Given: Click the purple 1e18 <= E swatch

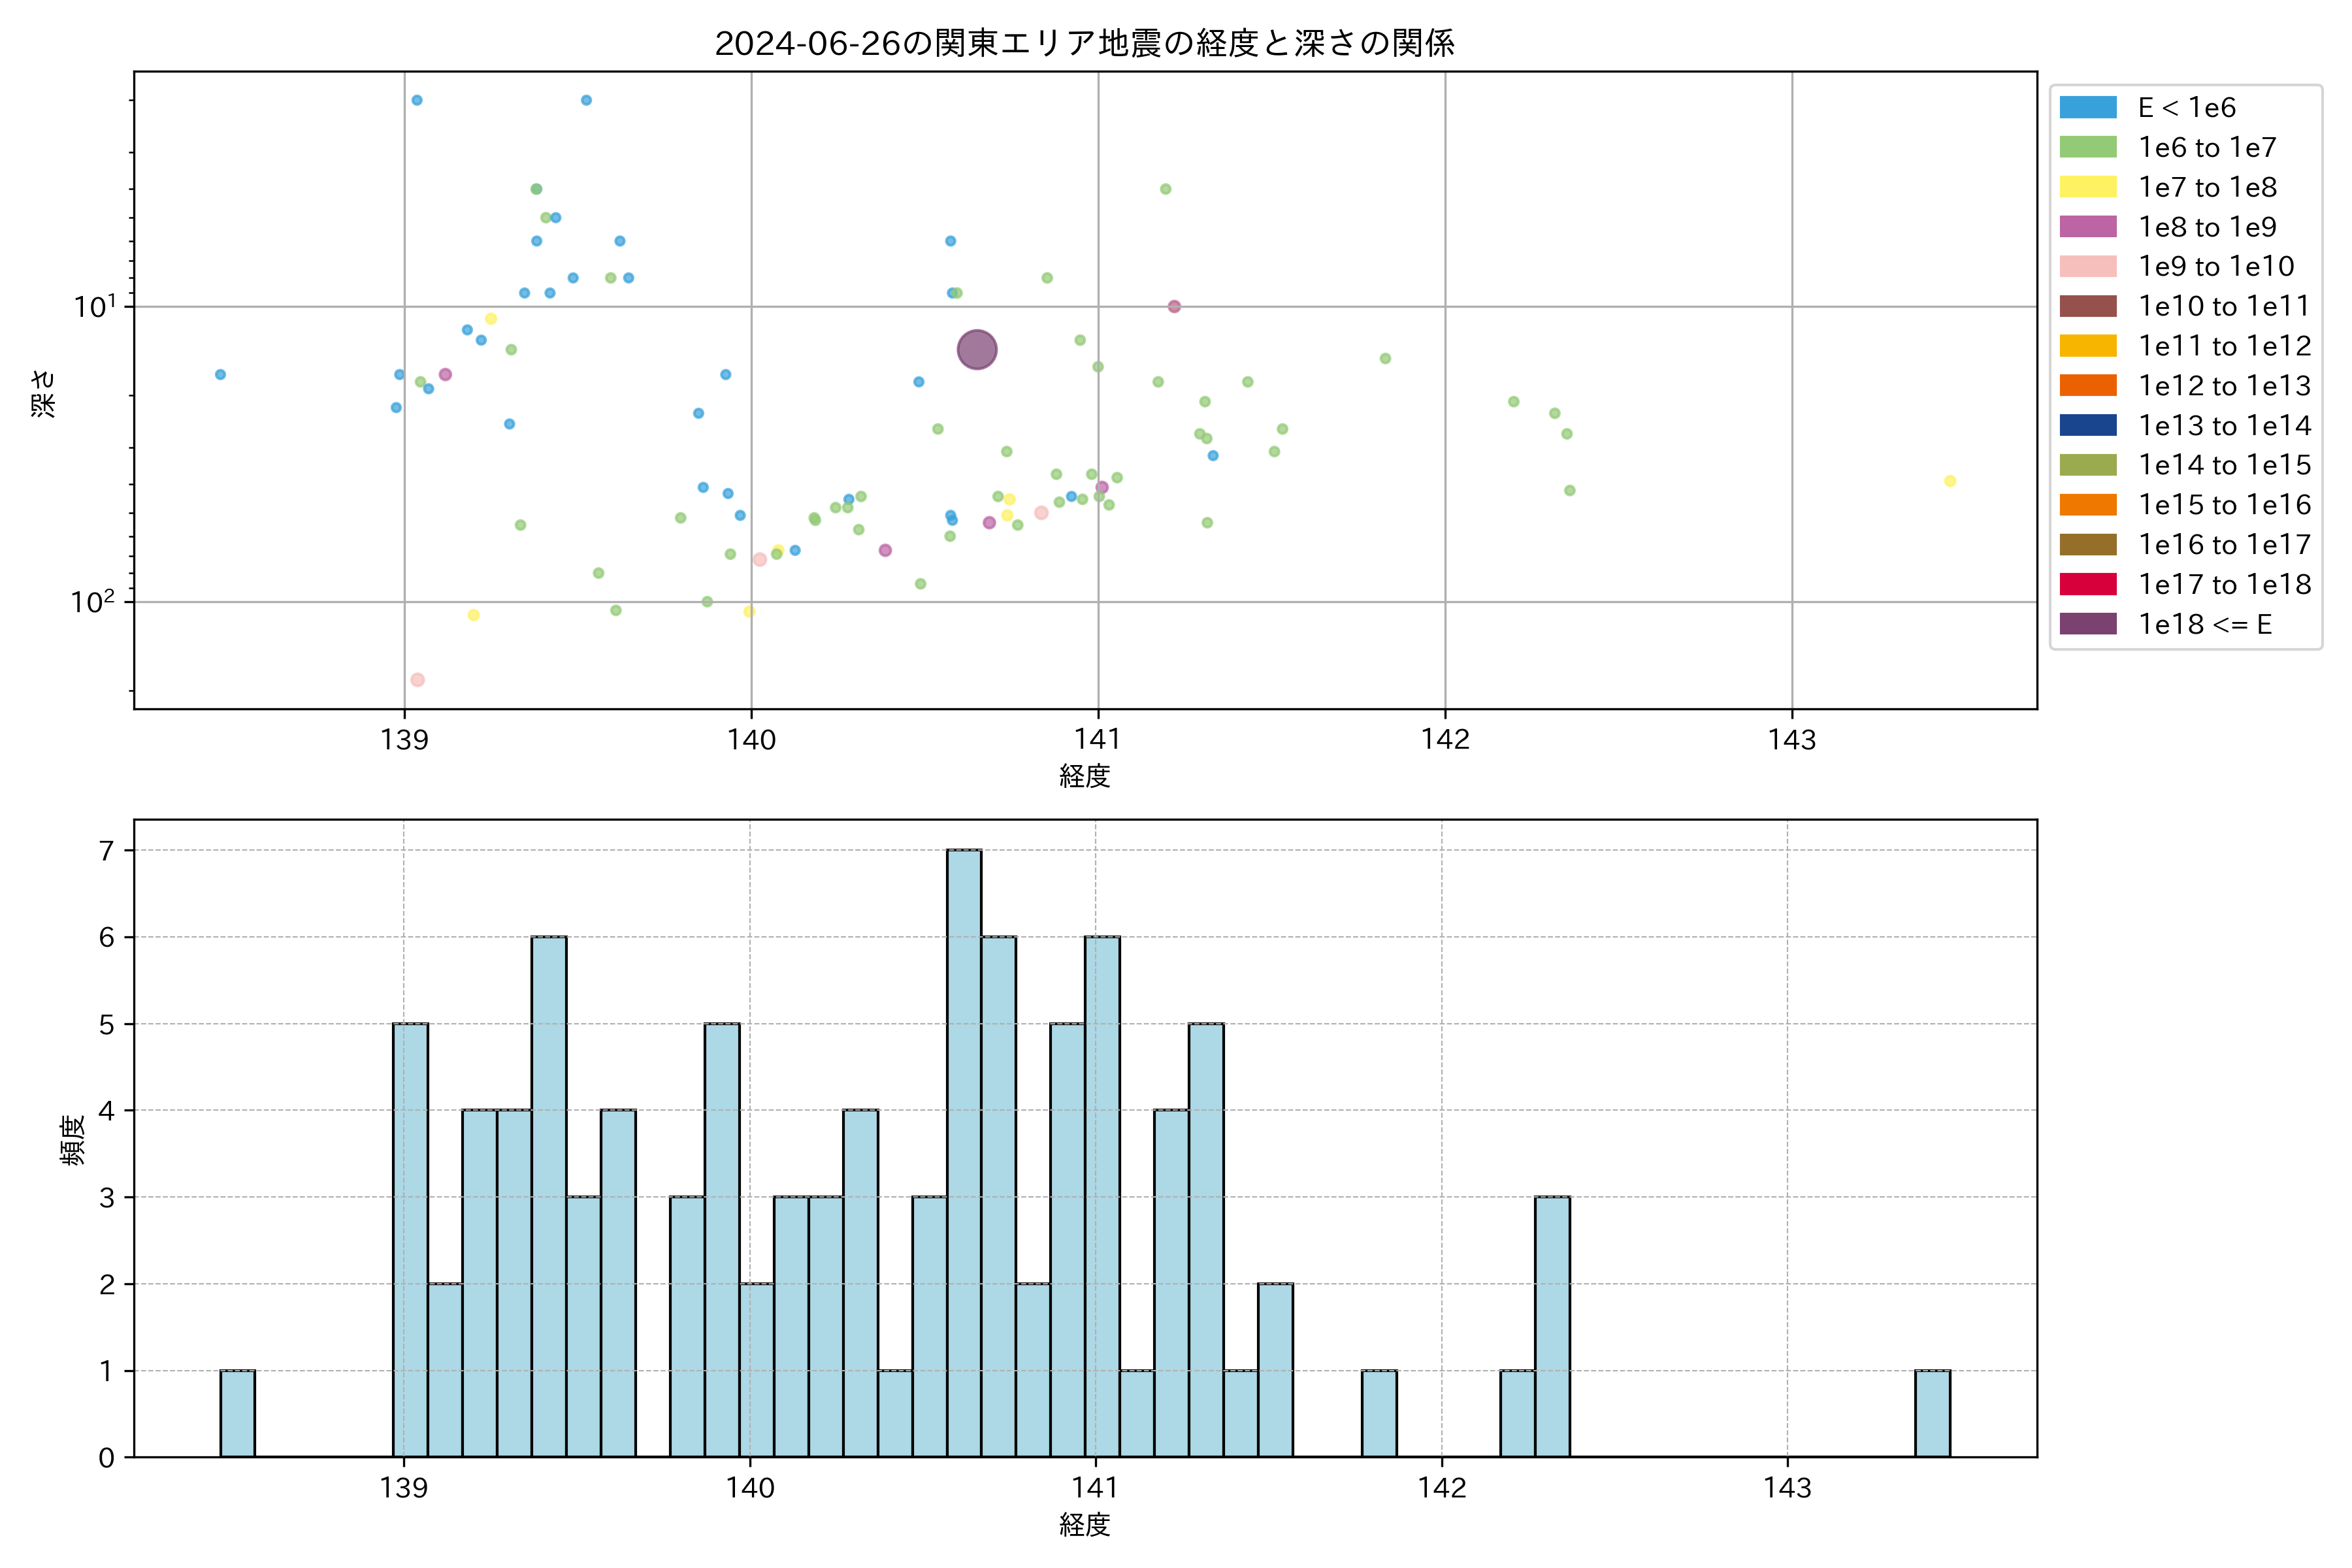Looking at the screenshot, I should coord(2087,624).
